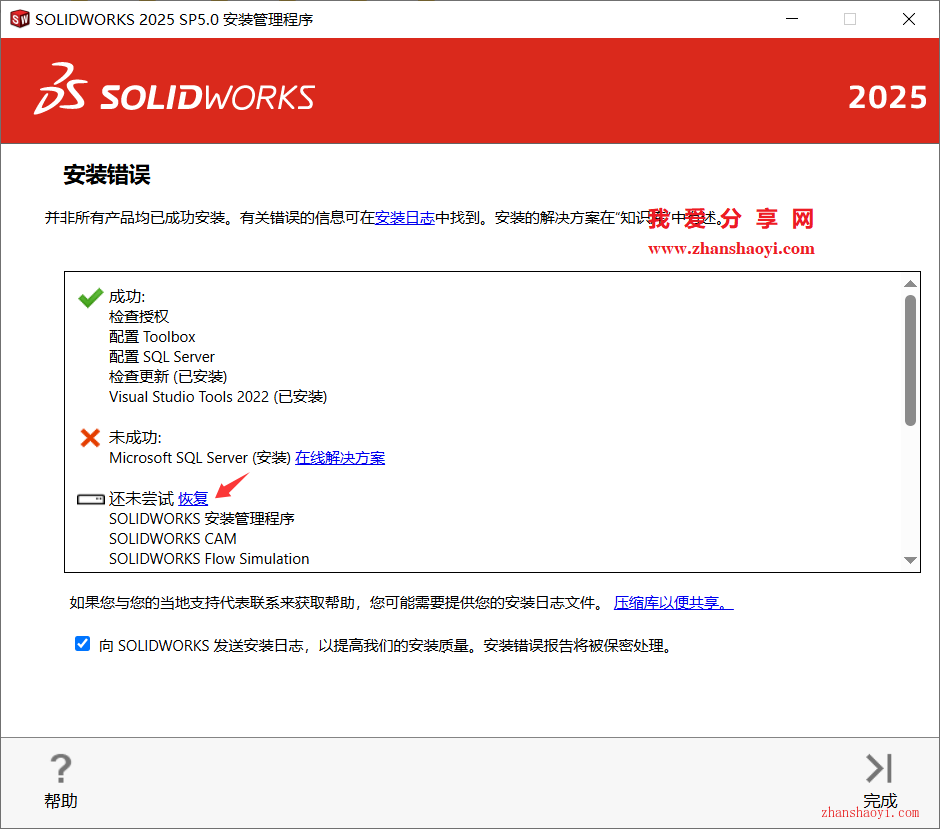Click the 恢复 restore link
Screen dimensions: 940x829
(193, 499)
